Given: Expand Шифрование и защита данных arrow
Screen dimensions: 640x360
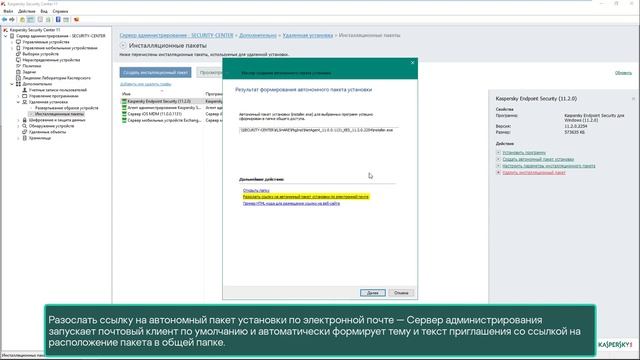Looking at the screenshot, I should pos(18,120).
